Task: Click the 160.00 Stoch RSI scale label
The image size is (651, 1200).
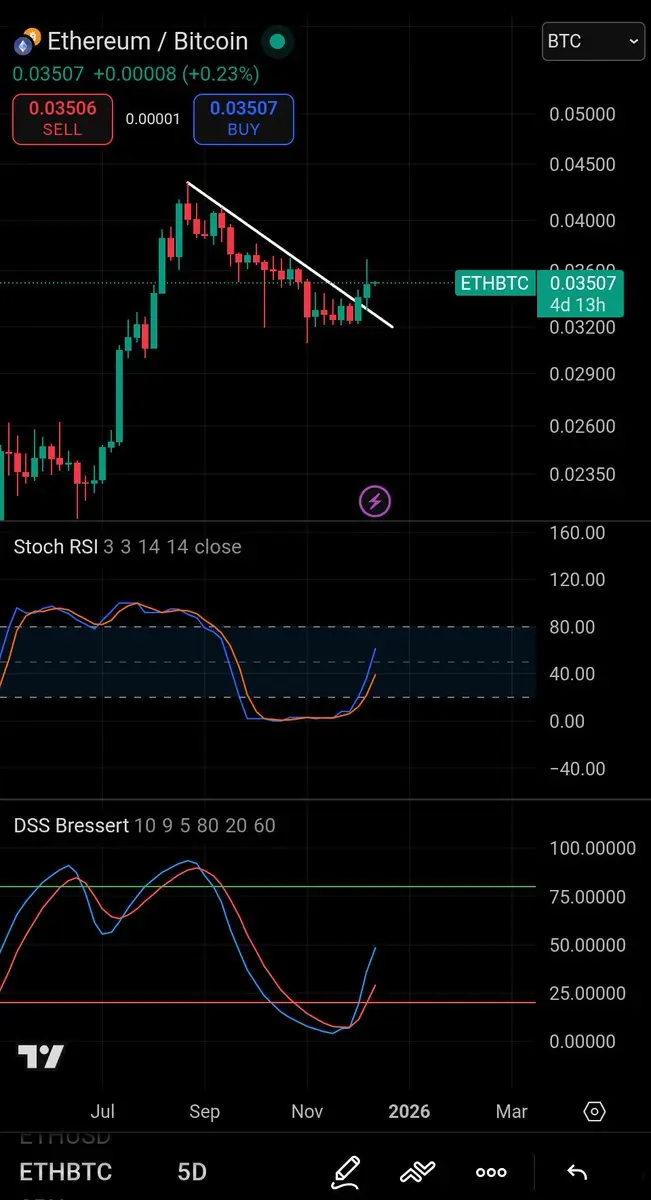Action: tap(577, 533)
